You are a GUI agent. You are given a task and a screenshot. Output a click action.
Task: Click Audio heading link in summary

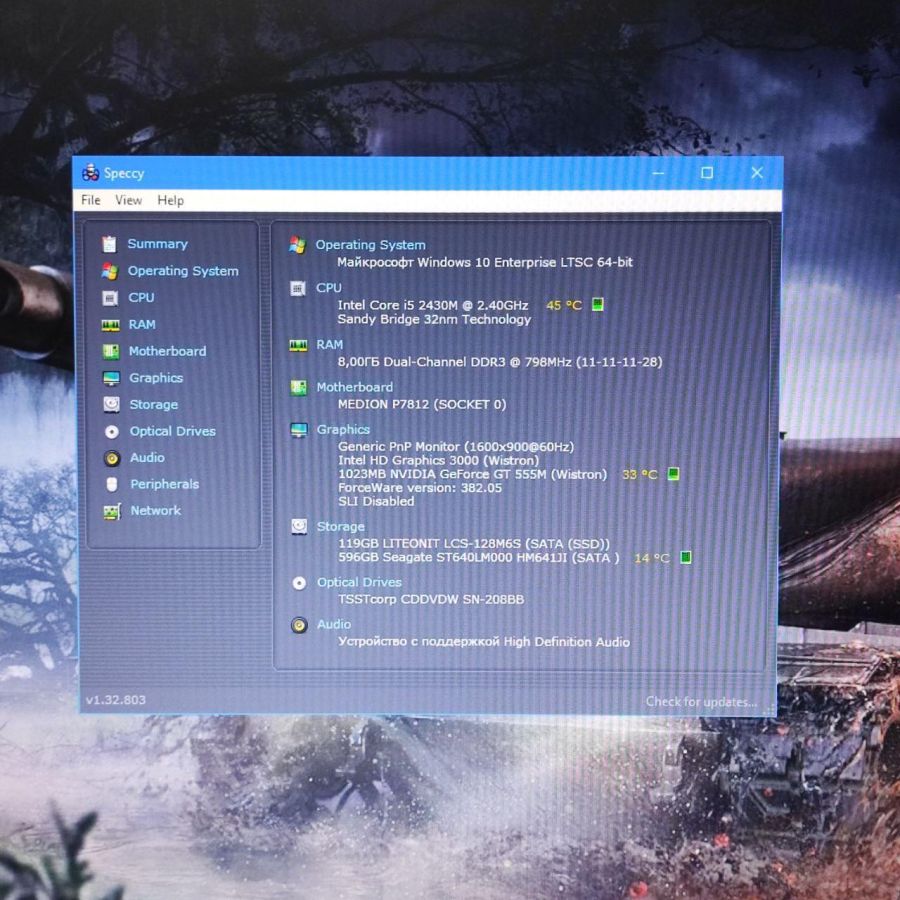pyautogui.click(x=333, y=624)
